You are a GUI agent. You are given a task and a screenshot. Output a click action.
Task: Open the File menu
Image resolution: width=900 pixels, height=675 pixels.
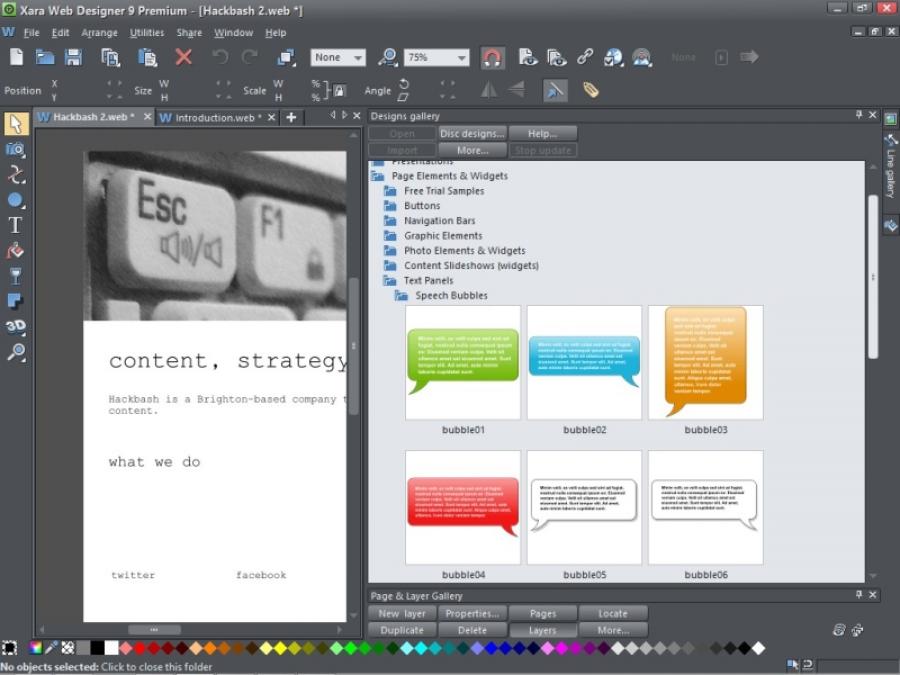32,33
